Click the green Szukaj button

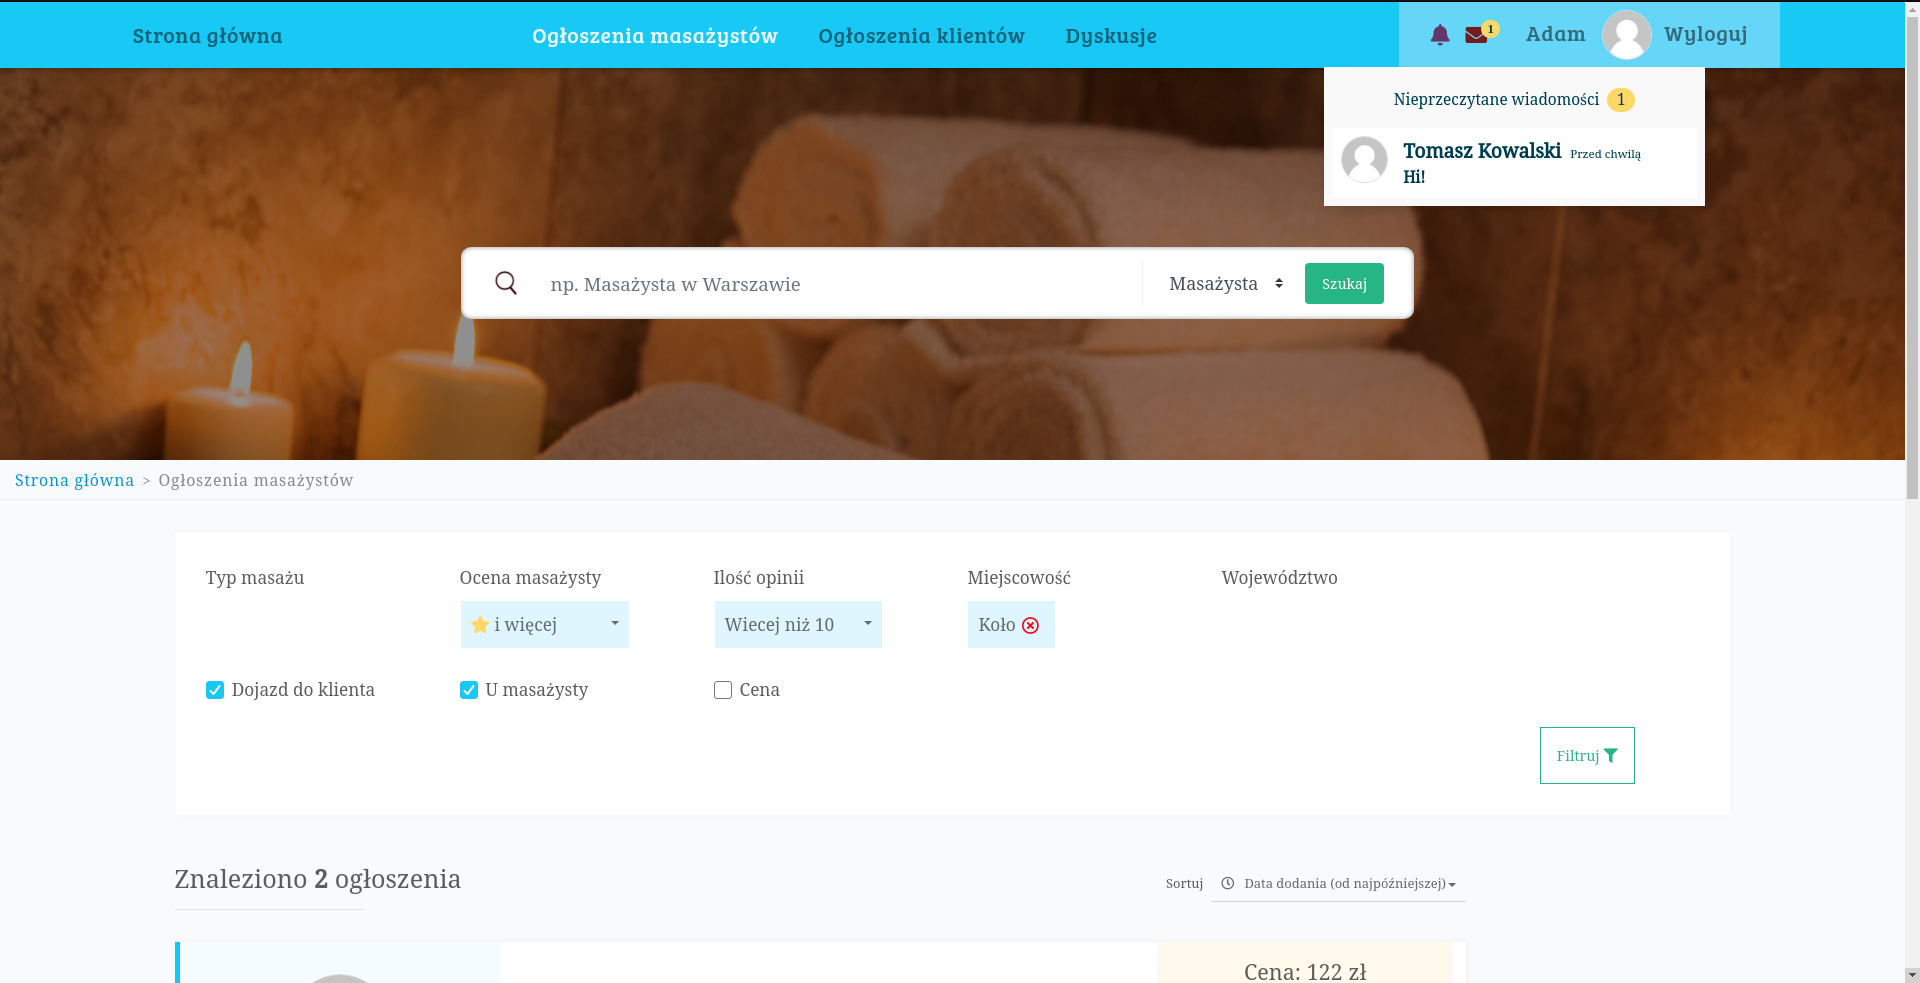[x=1344, y=283]
